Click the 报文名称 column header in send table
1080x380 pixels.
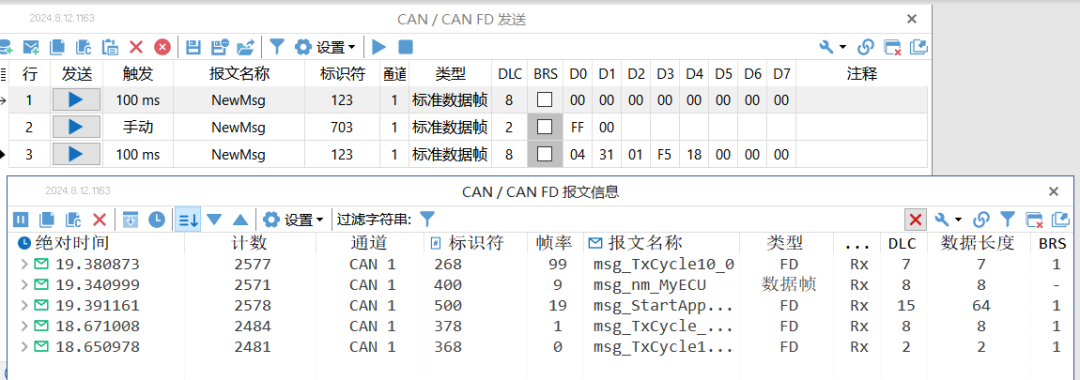tap(239, 74)
